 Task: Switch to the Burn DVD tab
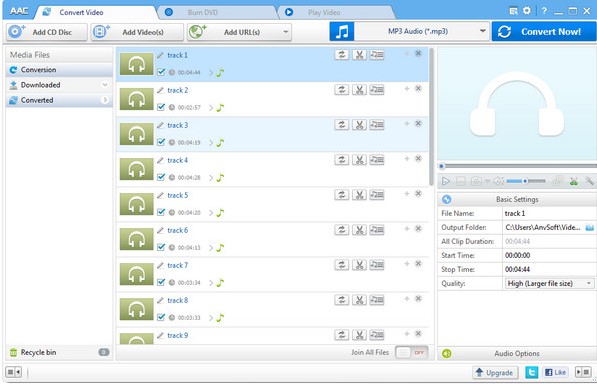point(203,13)
